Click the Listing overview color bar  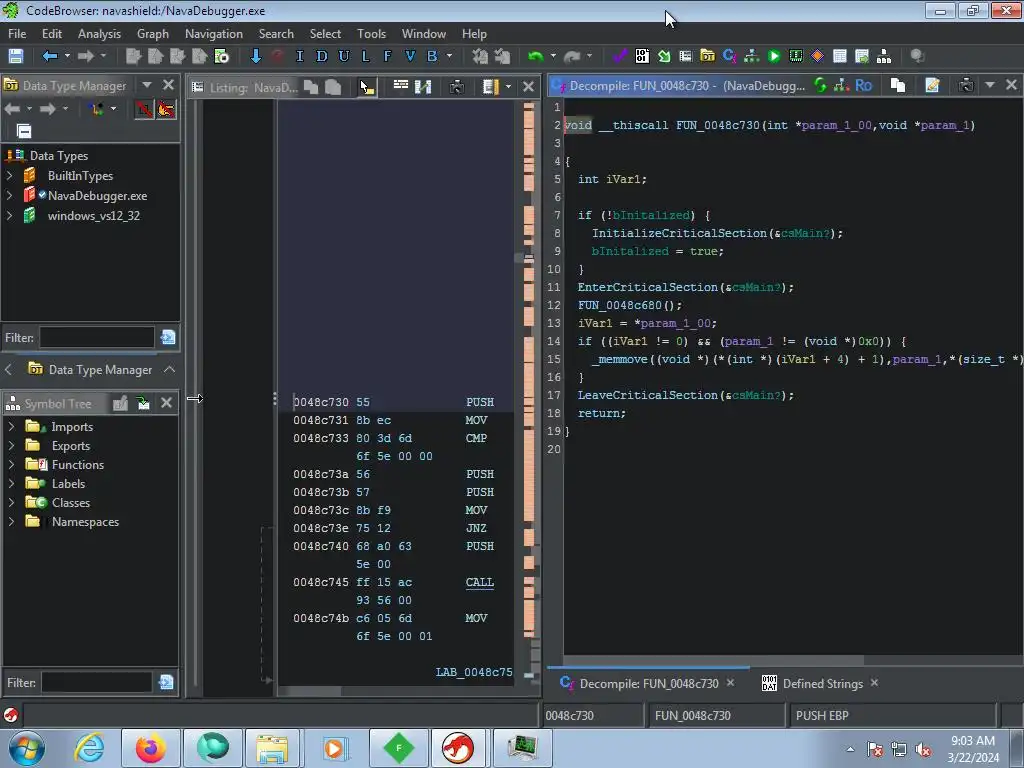coord(529,392)
